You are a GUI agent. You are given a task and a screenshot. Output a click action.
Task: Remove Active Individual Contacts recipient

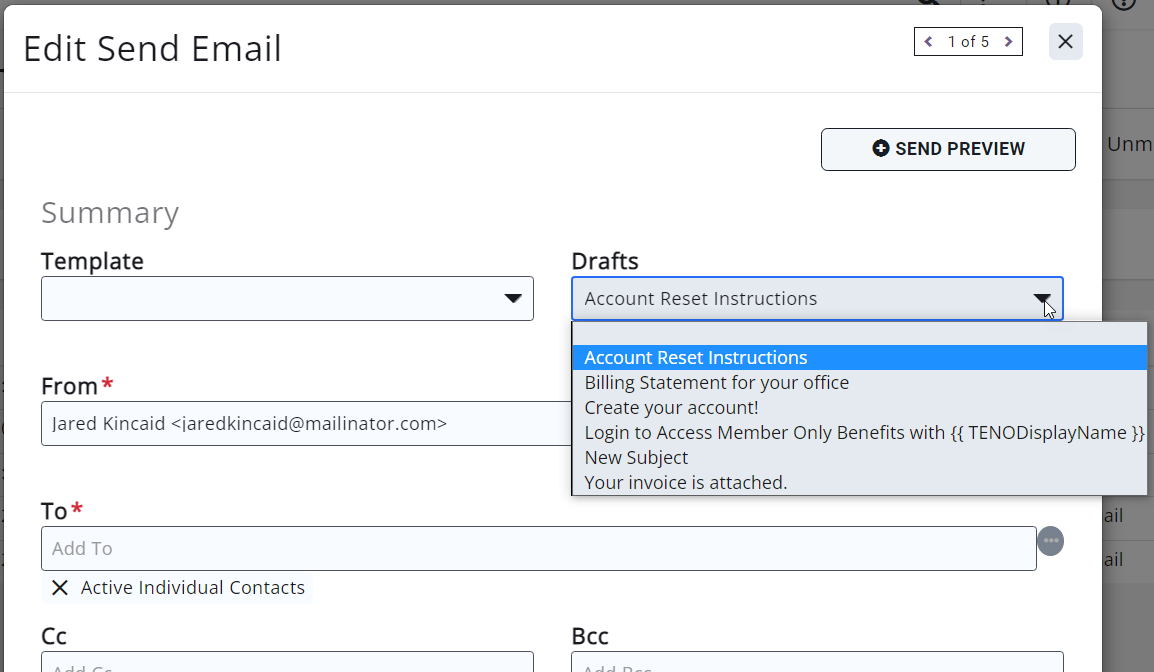tap(60, 588)
